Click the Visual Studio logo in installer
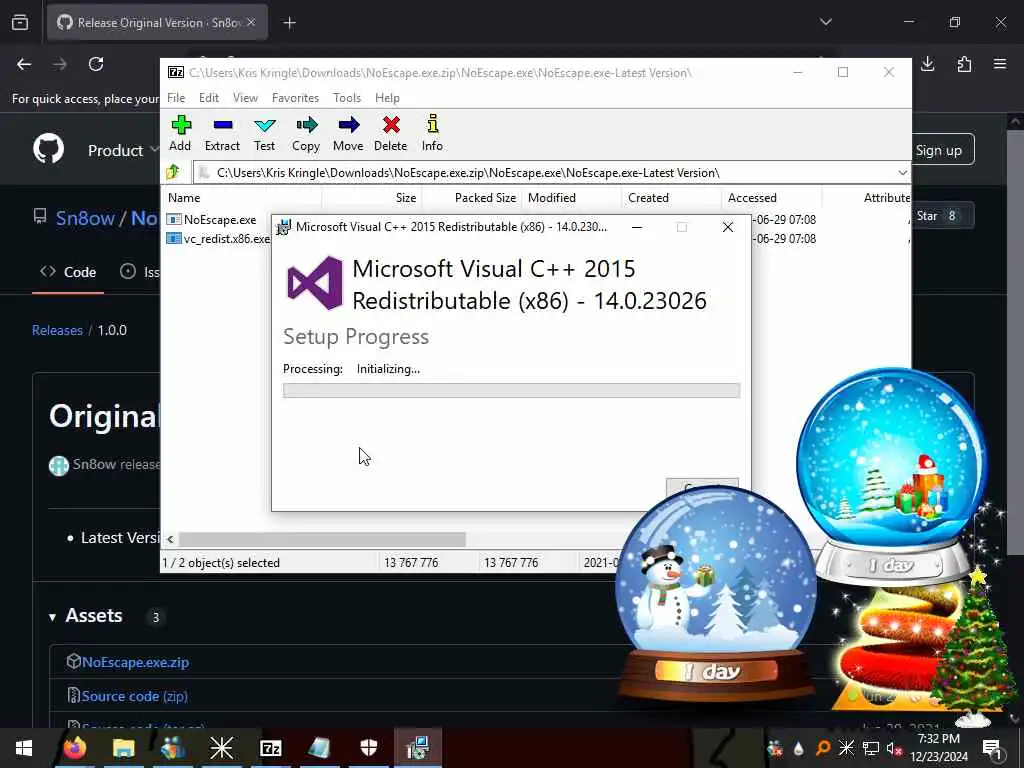1024x768 pixels. point(315,283)
